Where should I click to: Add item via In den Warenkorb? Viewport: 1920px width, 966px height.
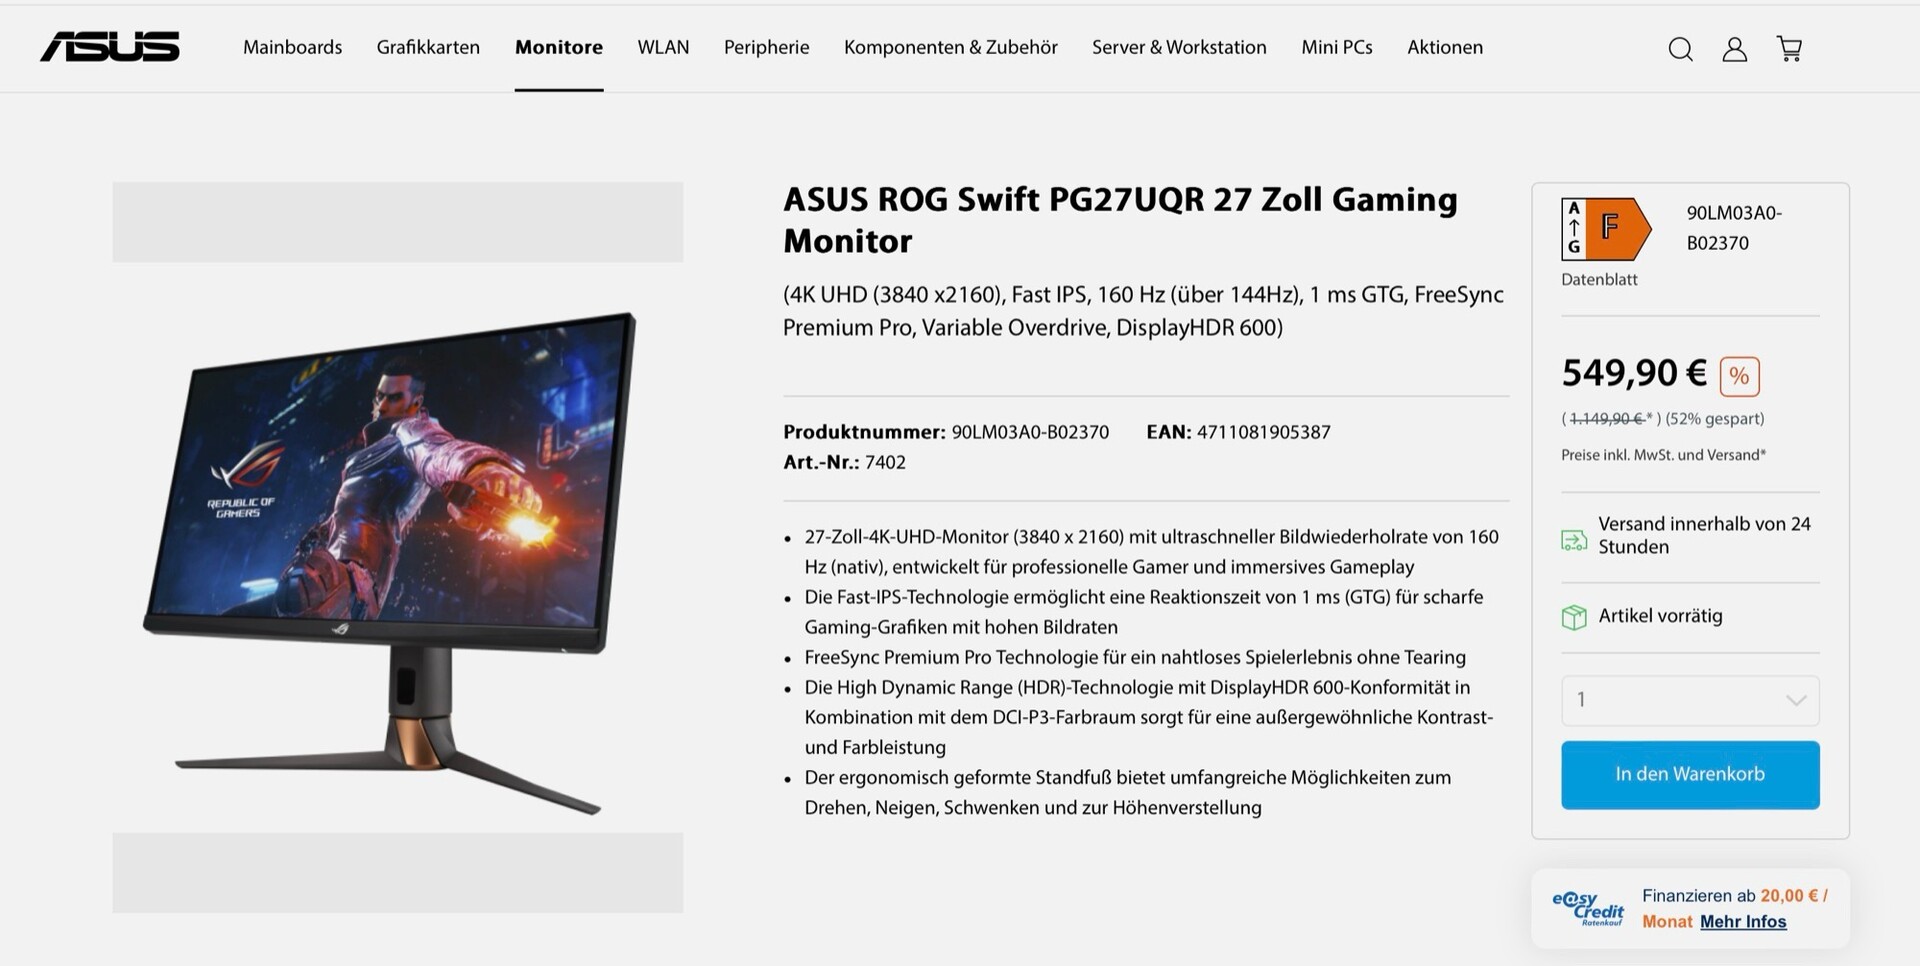tap(1690, 775)
